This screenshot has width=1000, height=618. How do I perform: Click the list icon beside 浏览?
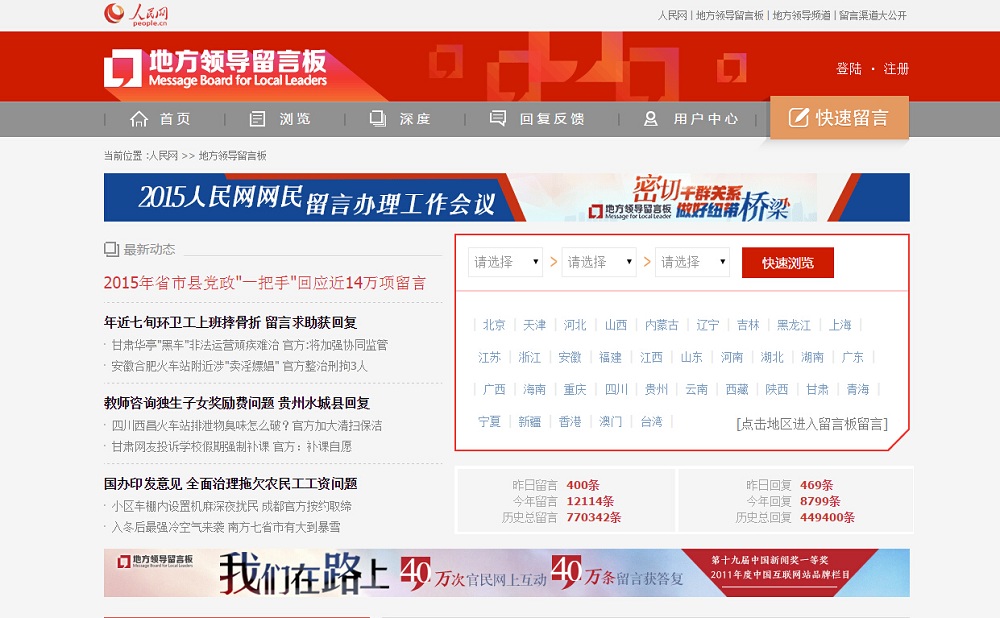click(257, 119)
